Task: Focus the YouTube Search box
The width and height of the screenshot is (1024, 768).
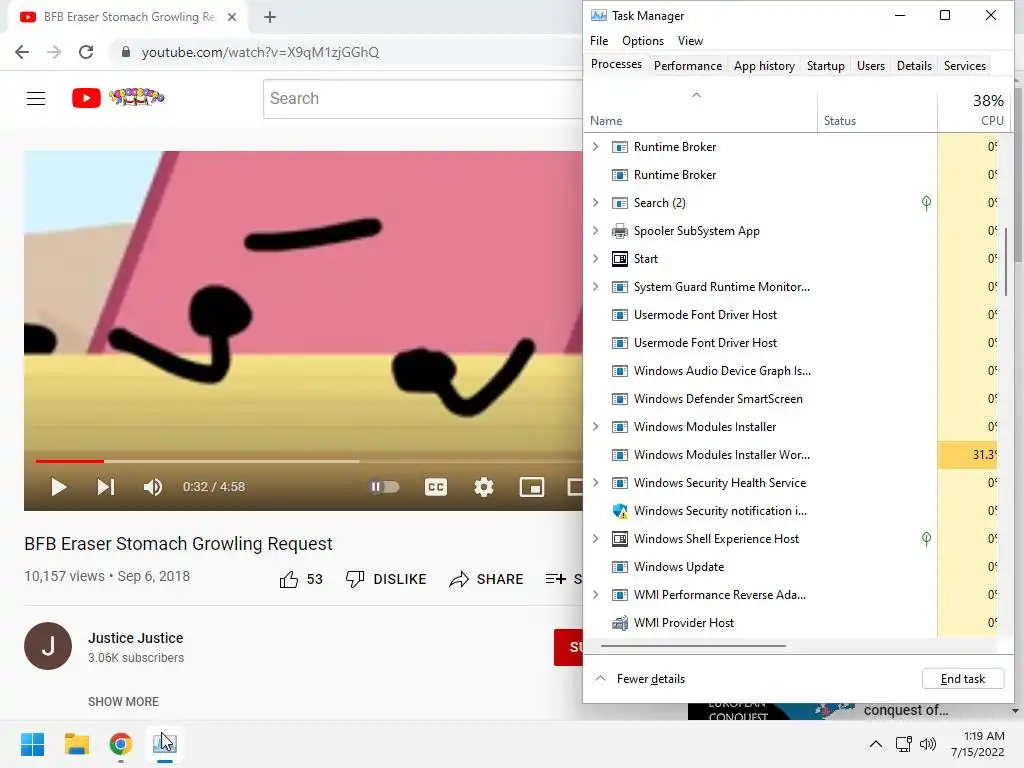Action: coord(423,99)
